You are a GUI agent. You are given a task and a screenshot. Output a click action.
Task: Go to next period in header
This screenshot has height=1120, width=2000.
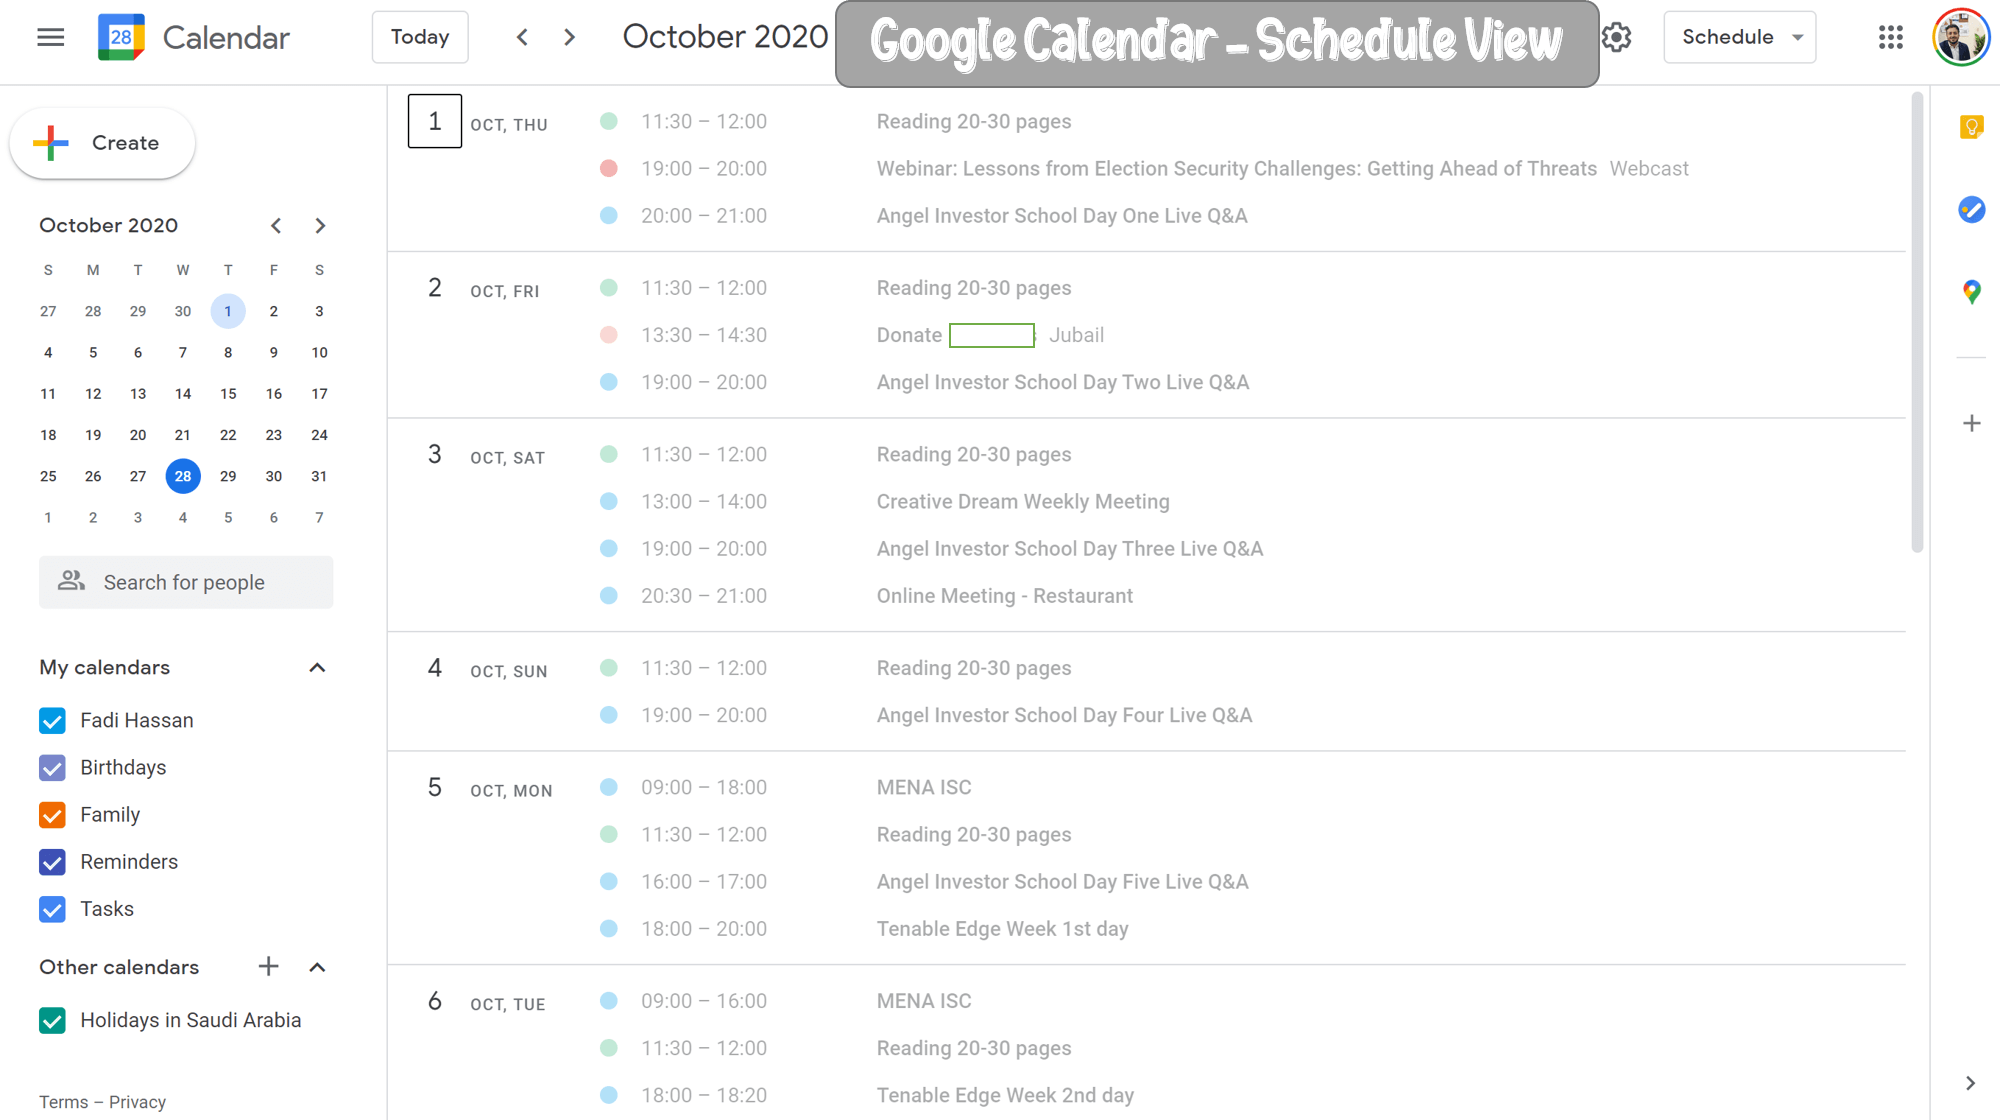click(x=570, y=38)
